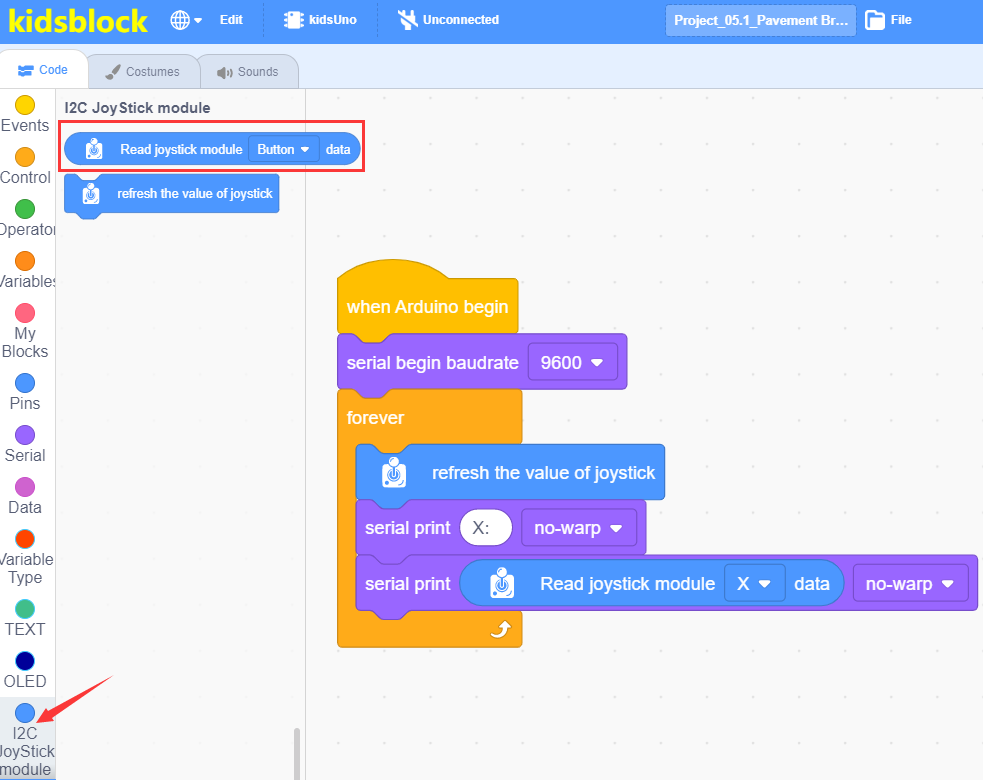Open the 9600 baudrate dropdown
The image size is (983, 780).
[572, 362]
